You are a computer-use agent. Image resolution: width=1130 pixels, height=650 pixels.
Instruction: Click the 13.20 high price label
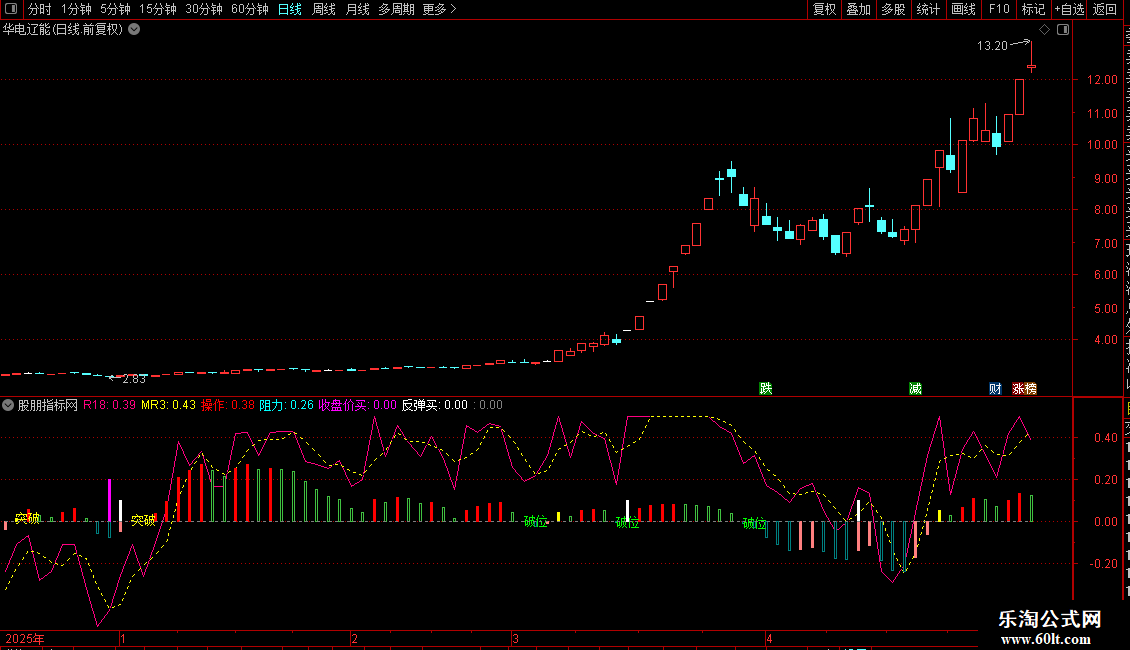[x=992, y=45]
